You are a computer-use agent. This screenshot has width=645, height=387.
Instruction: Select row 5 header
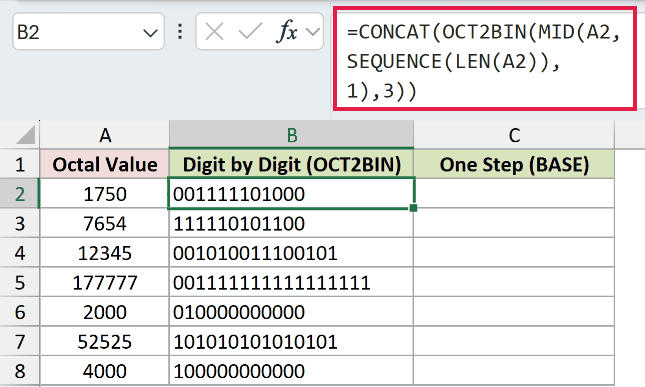click(20, 283)
